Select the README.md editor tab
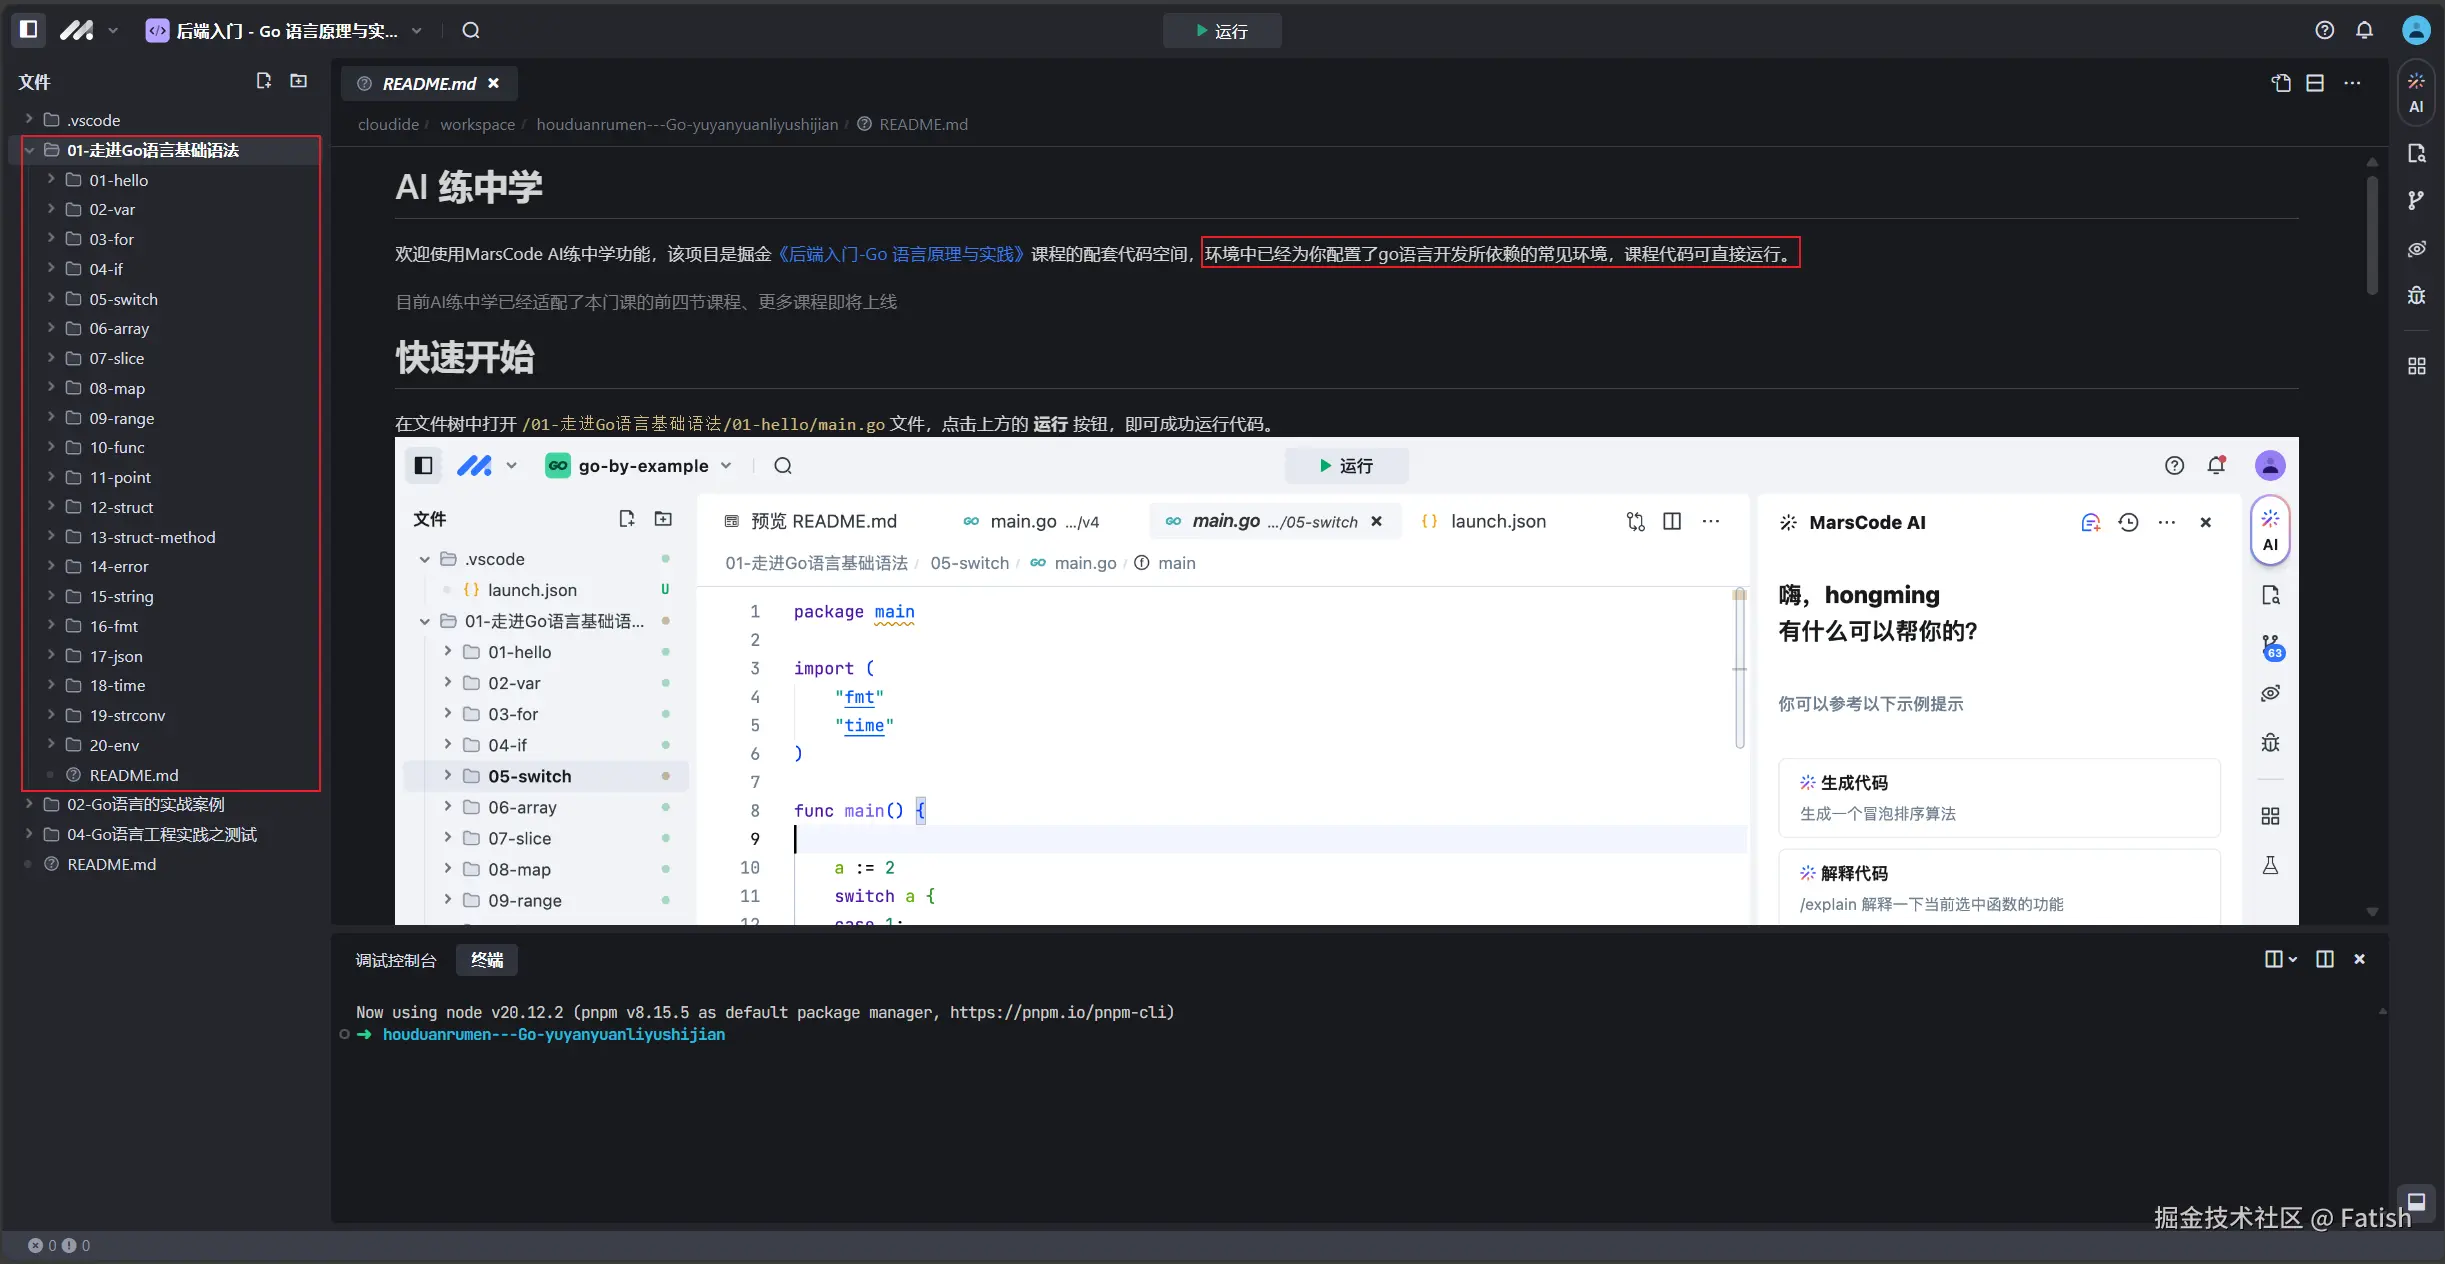The image size is (2445, 1264). (x=429, y=84)
